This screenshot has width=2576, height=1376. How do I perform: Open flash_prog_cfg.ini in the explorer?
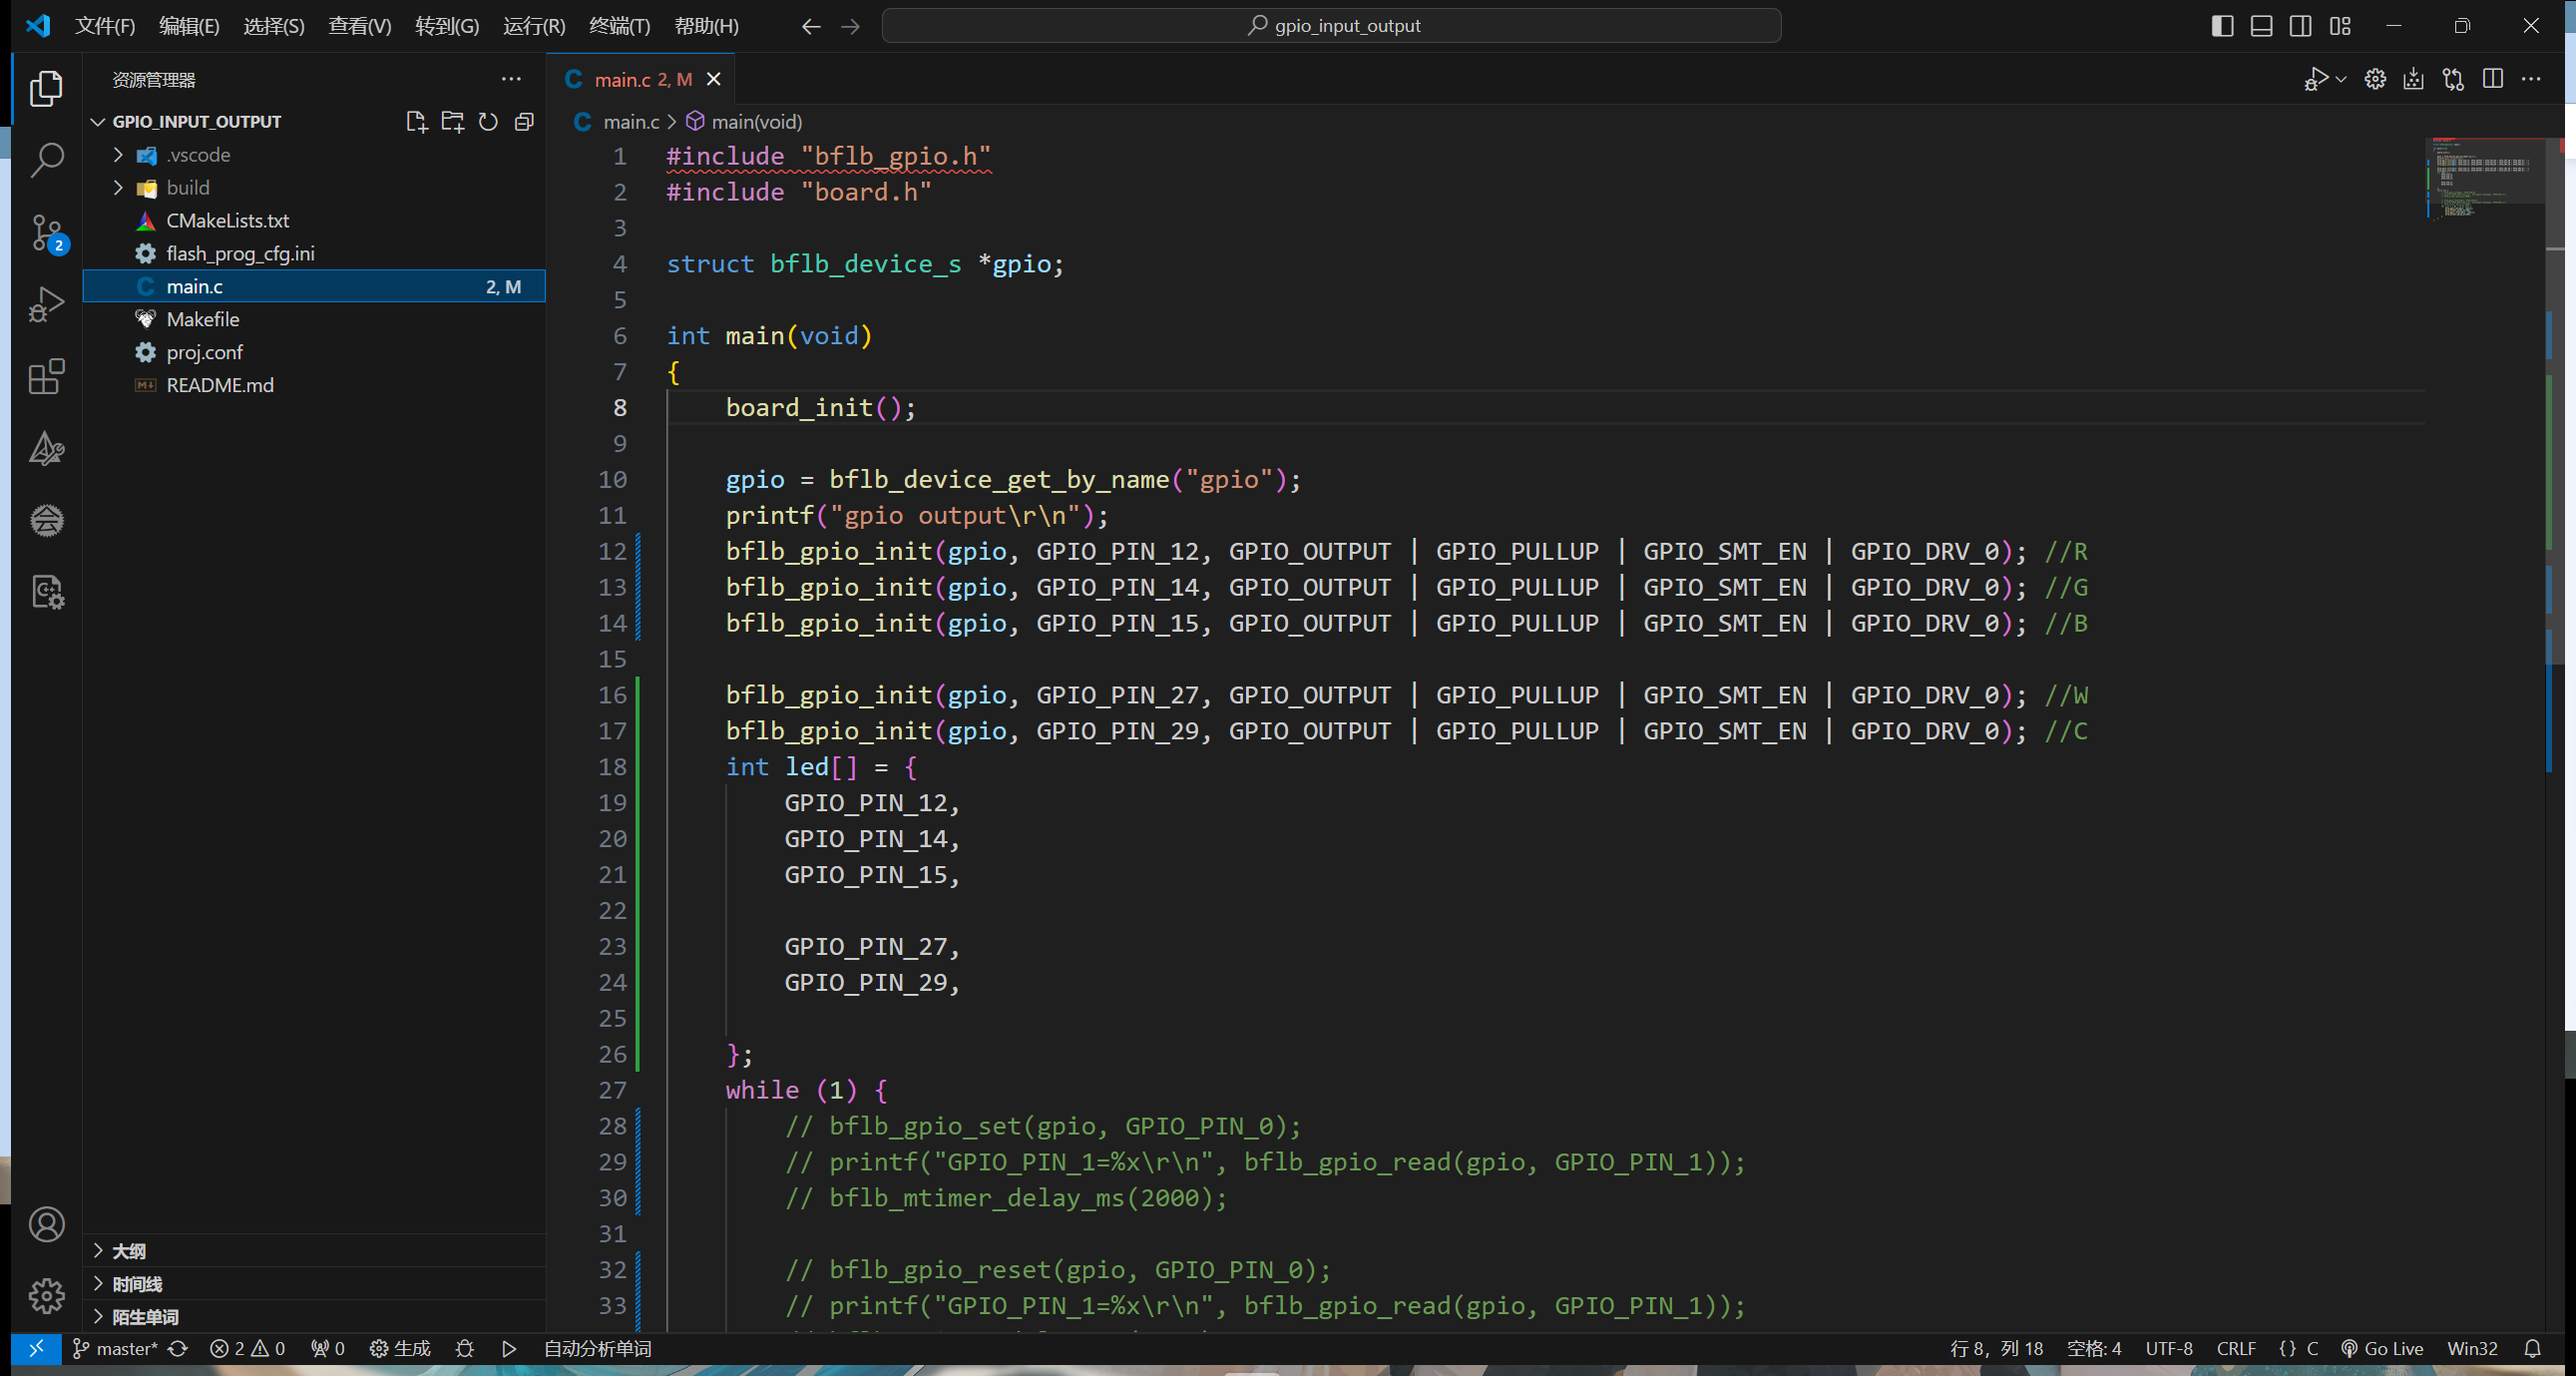coord(240,254)
